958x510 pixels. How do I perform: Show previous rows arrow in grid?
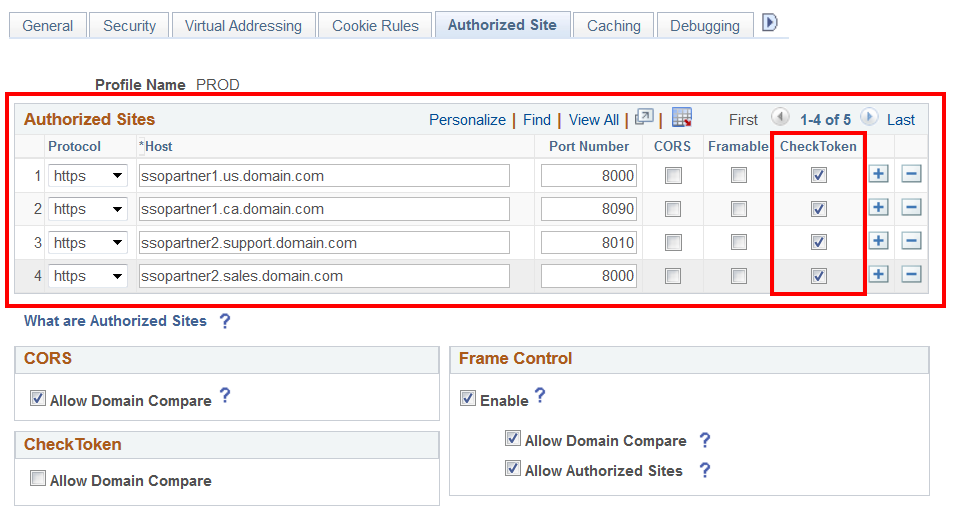pos(780,116)
